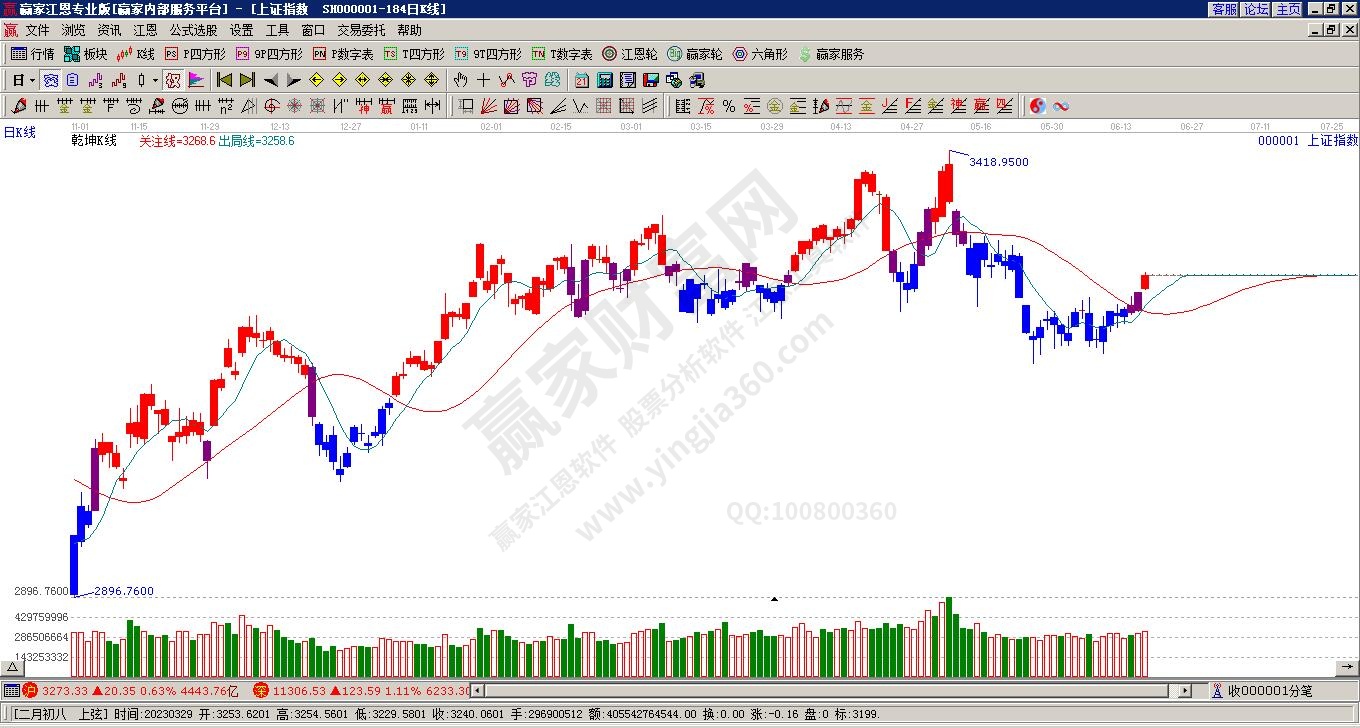
Task: Open the calculator icon in toolbar
Action: (605, 80)
